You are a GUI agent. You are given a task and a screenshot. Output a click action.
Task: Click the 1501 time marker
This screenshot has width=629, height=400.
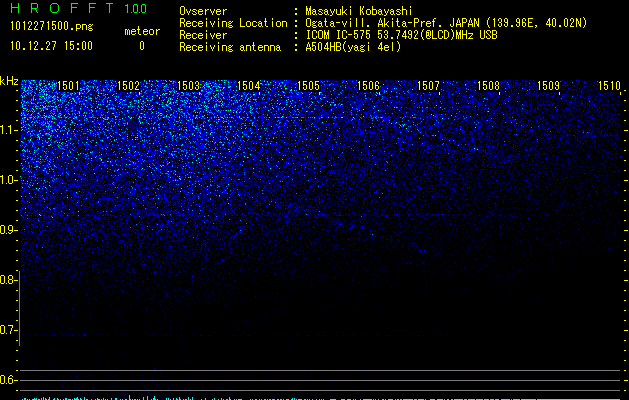tap(68, 86)
